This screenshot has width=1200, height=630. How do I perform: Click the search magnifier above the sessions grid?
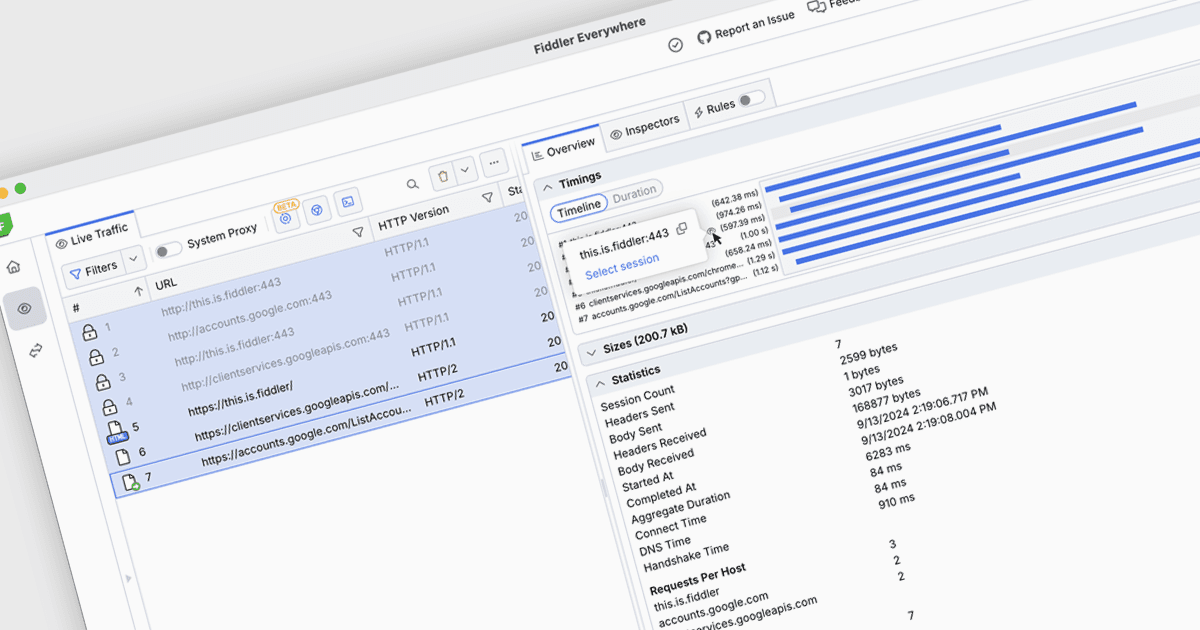[412, 184]
